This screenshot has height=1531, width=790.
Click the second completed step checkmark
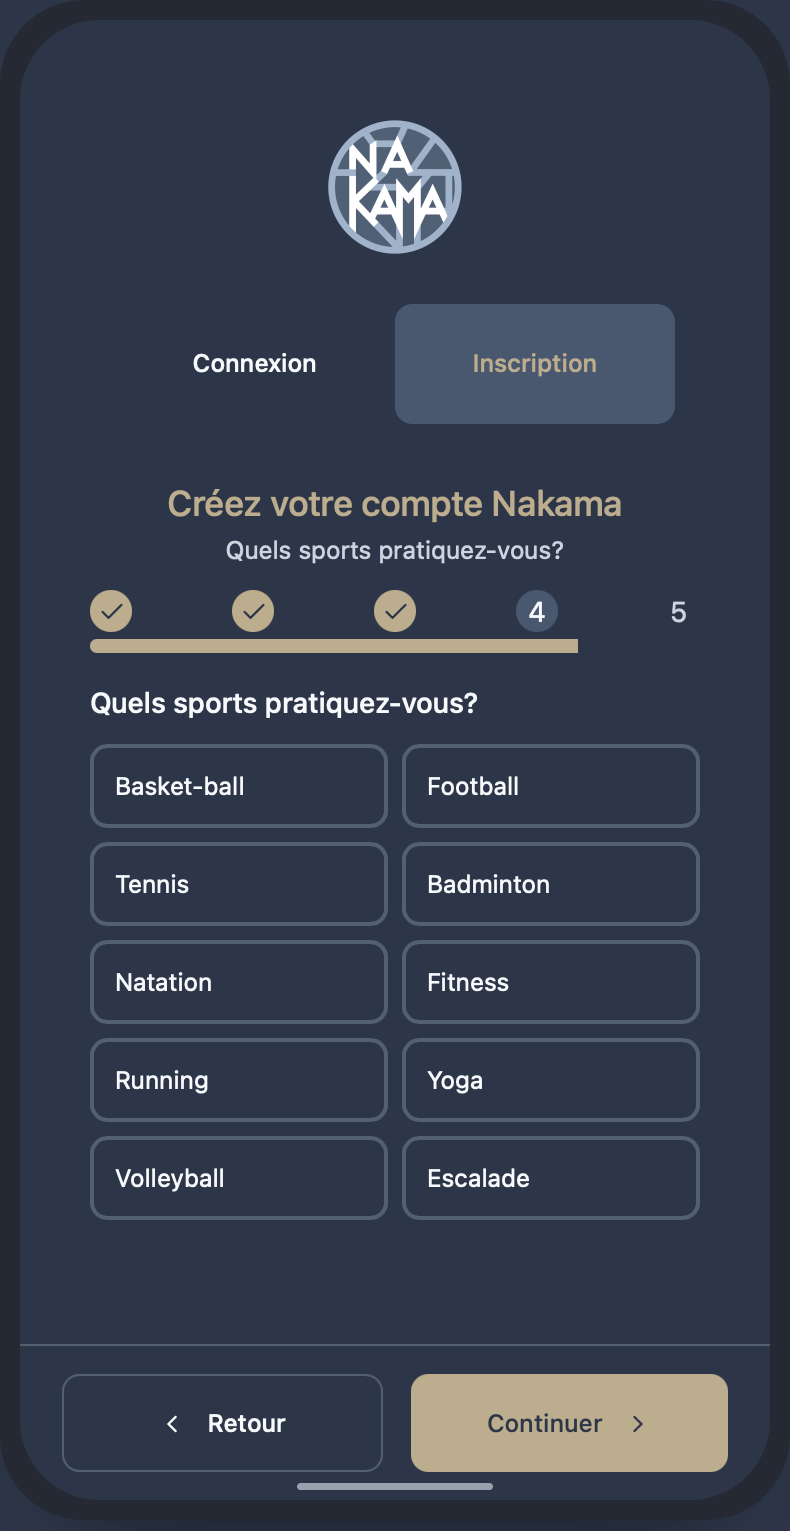(x=253, y=611)
